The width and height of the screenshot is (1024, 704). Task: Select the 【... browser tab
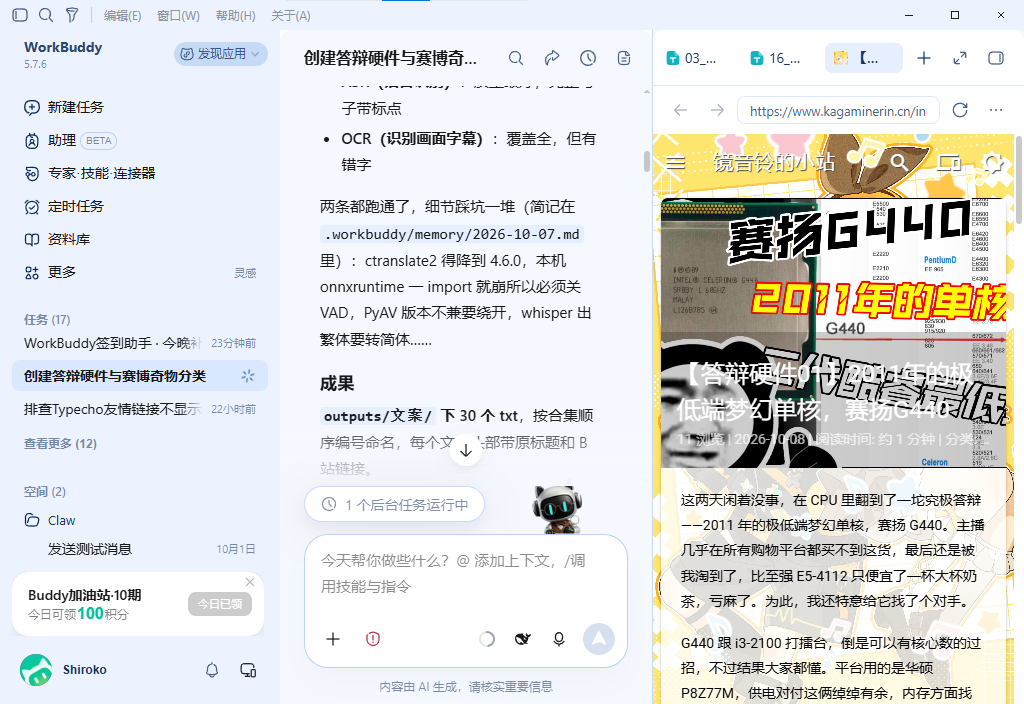pyautogui.click(x=863, y=58)
